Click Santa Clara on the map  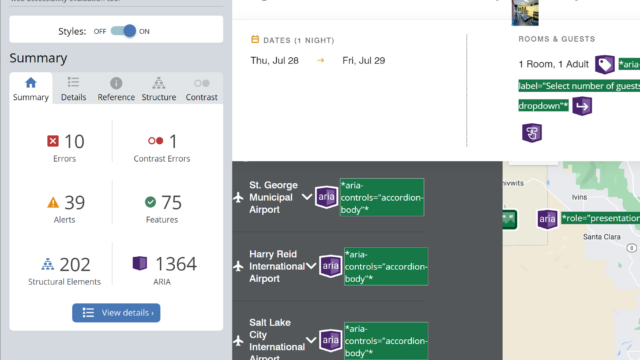coord(602,237)
